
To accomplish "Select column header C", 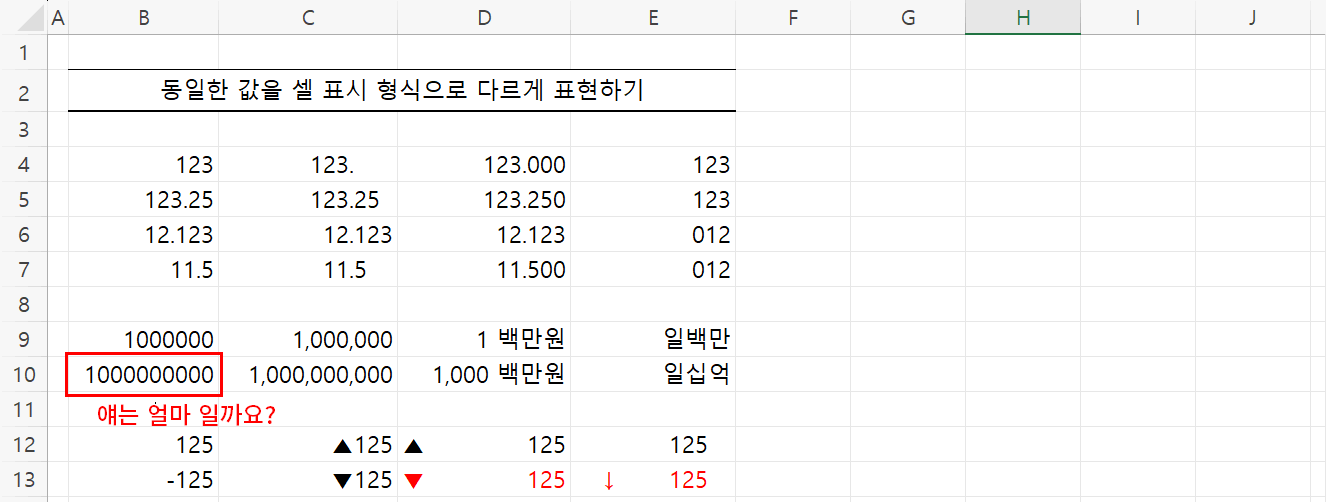I will [x=308, y=17].
